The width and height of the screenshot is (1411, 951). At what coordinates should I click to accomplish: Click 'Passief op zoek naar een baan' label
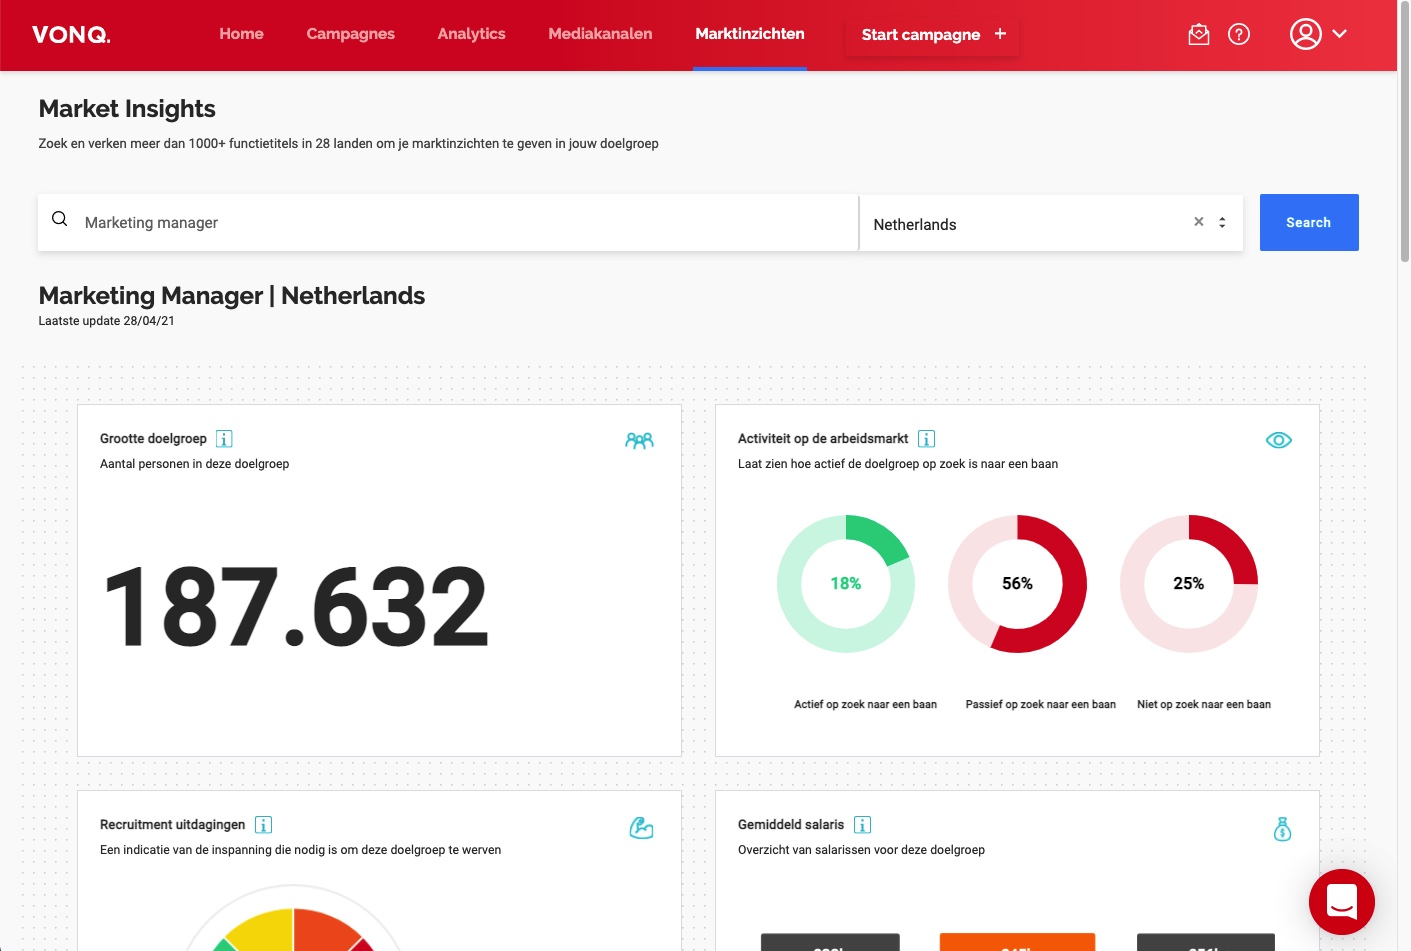[1040, 704]
